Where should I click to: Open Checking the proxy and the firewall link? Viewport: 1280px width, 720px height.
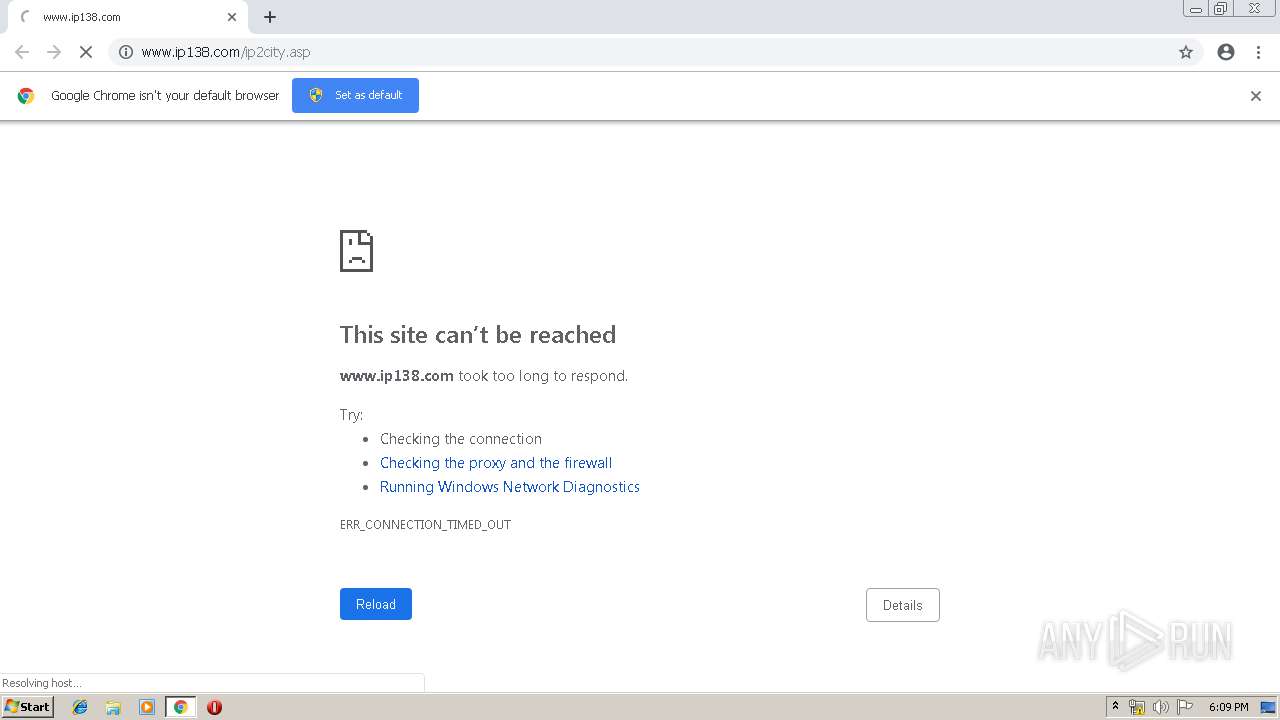pyautogui.click(x=496, y=463)
